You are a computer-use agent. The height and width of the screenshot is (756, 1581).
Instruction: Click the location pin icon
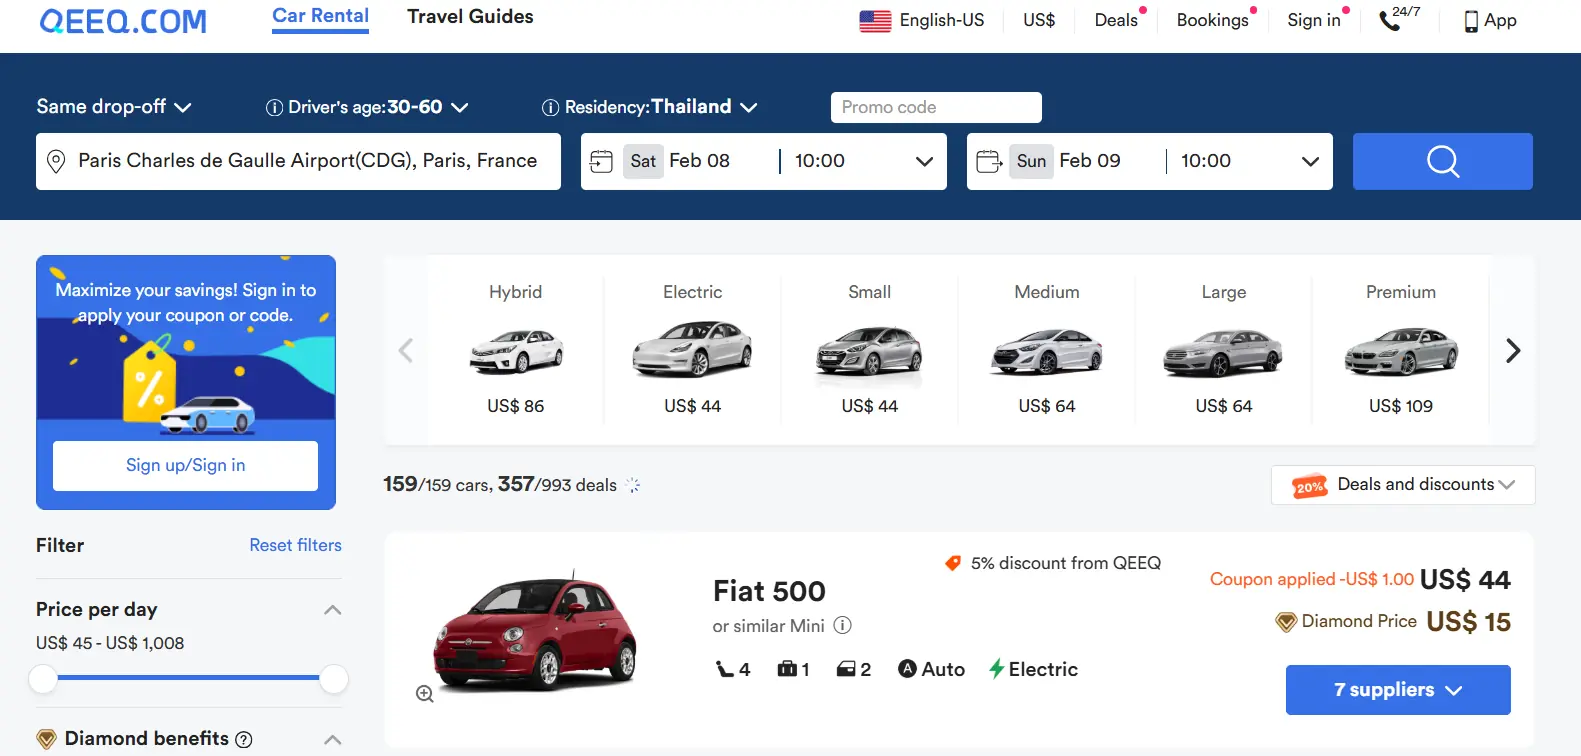coord(57,161)
